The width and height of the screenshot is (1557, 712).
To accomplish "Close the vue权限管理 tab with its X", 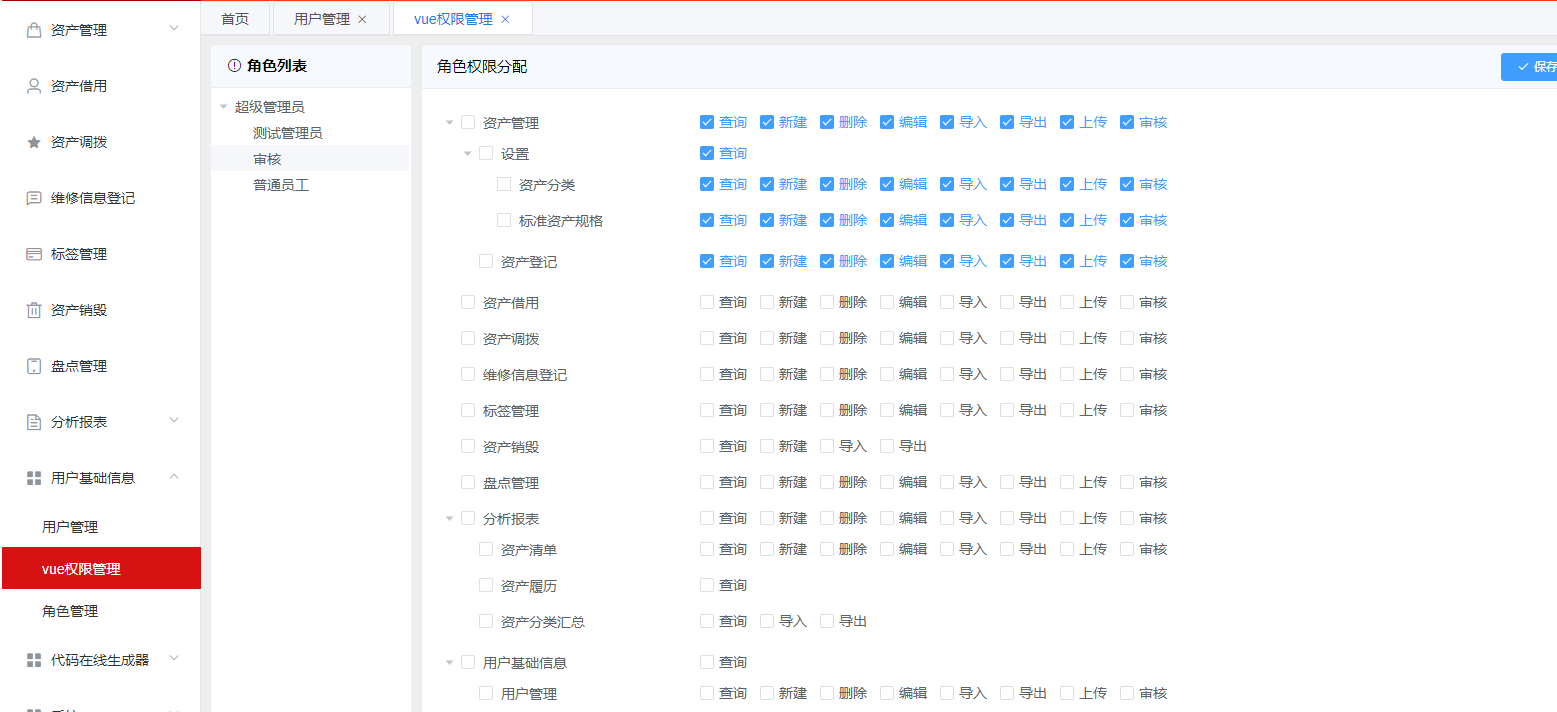I will (505, 19).
